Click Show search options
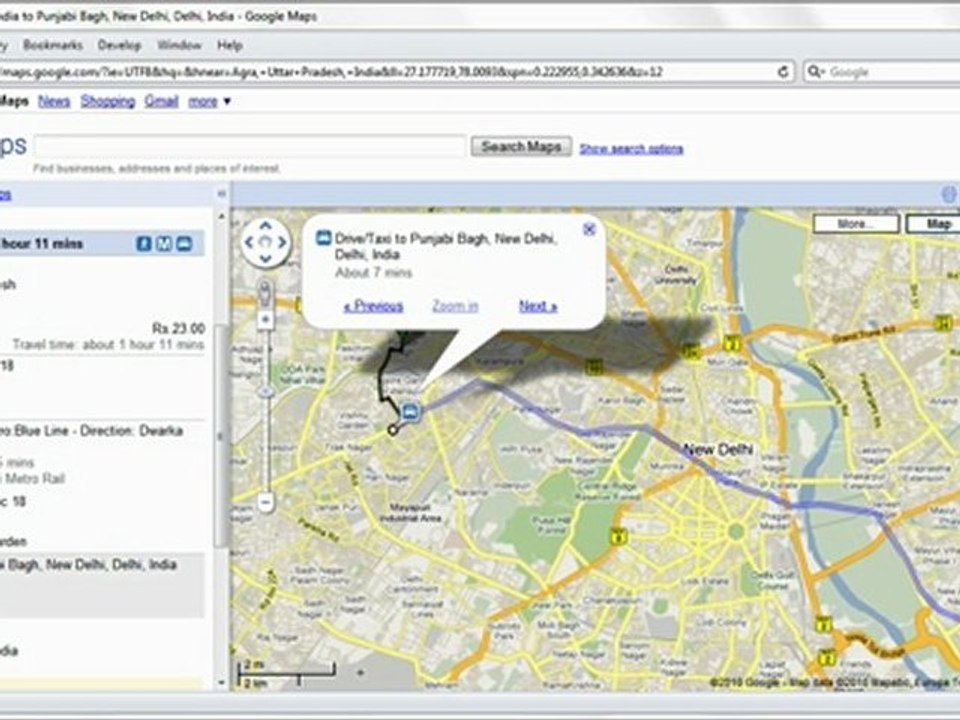Viewport: 960px width, 720px height. click(631, 149)
